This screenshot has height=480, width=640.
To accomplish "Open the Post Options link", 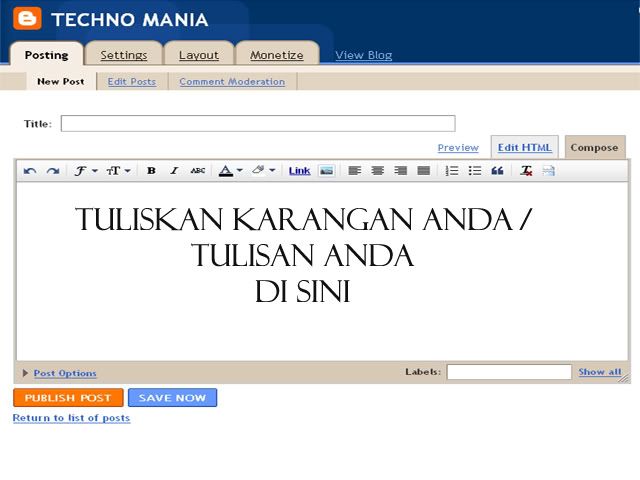I will pos(65,373).
